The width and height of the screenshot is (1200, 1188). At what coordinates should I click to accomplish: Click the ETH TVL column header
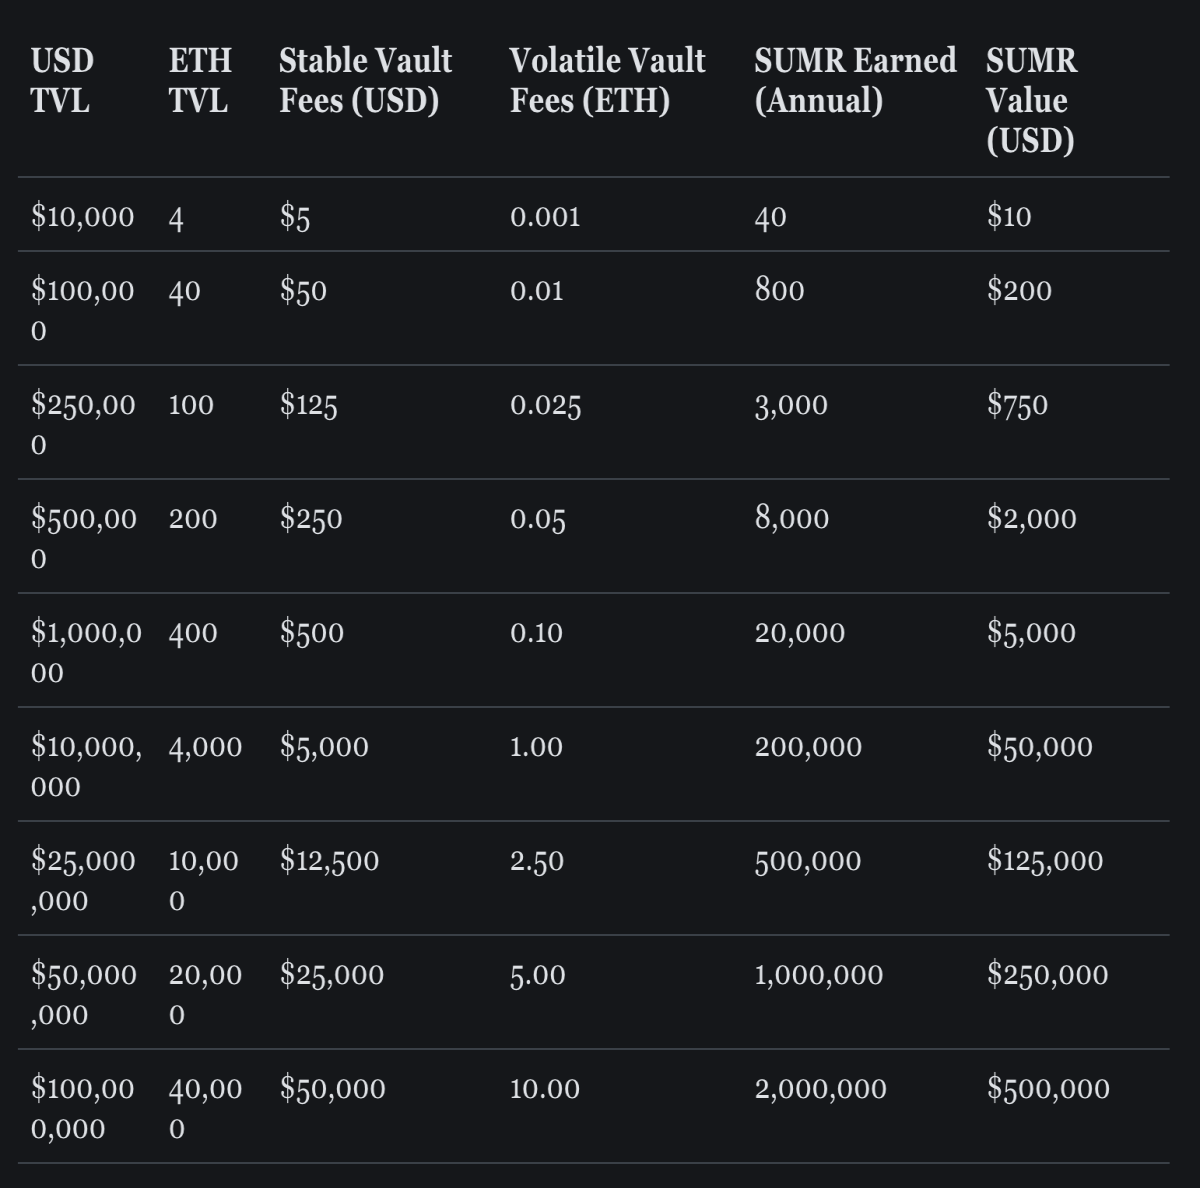pyautogui.click(x=200, y=80)
